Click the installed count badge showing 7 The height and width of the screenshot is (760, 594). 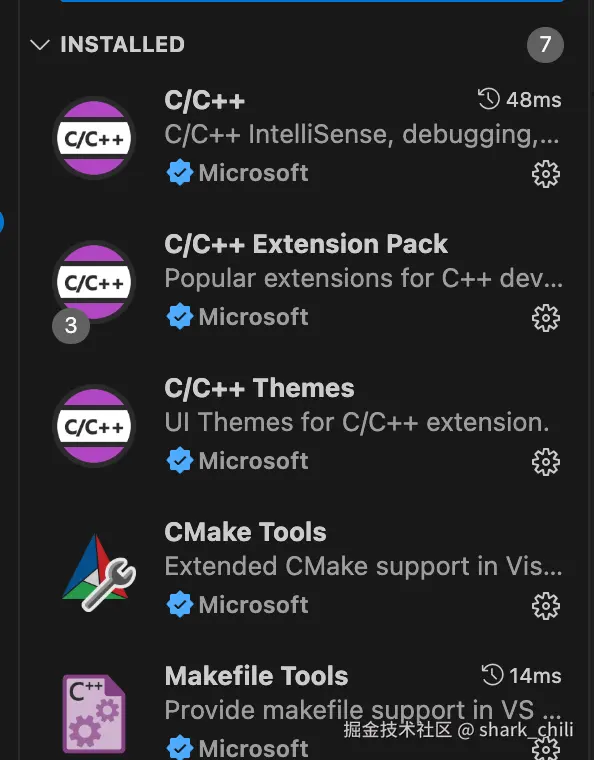tap(545, 45)
